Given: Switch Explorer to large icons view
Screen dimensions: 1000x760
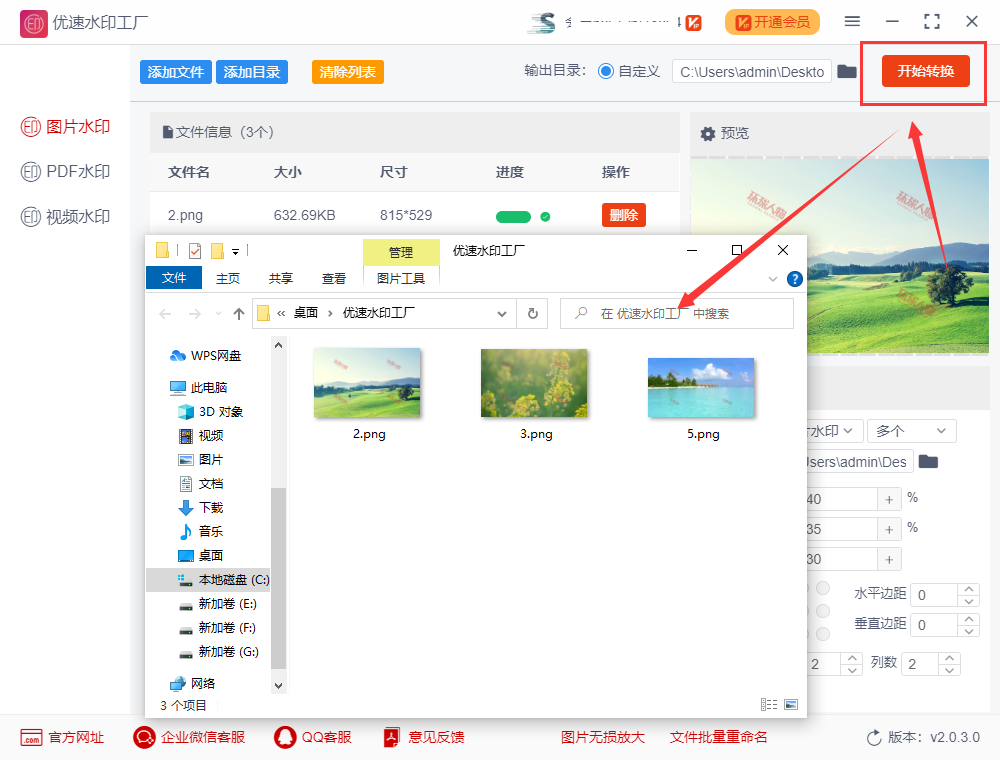Looking at the screenshot, I should point(791,705).
